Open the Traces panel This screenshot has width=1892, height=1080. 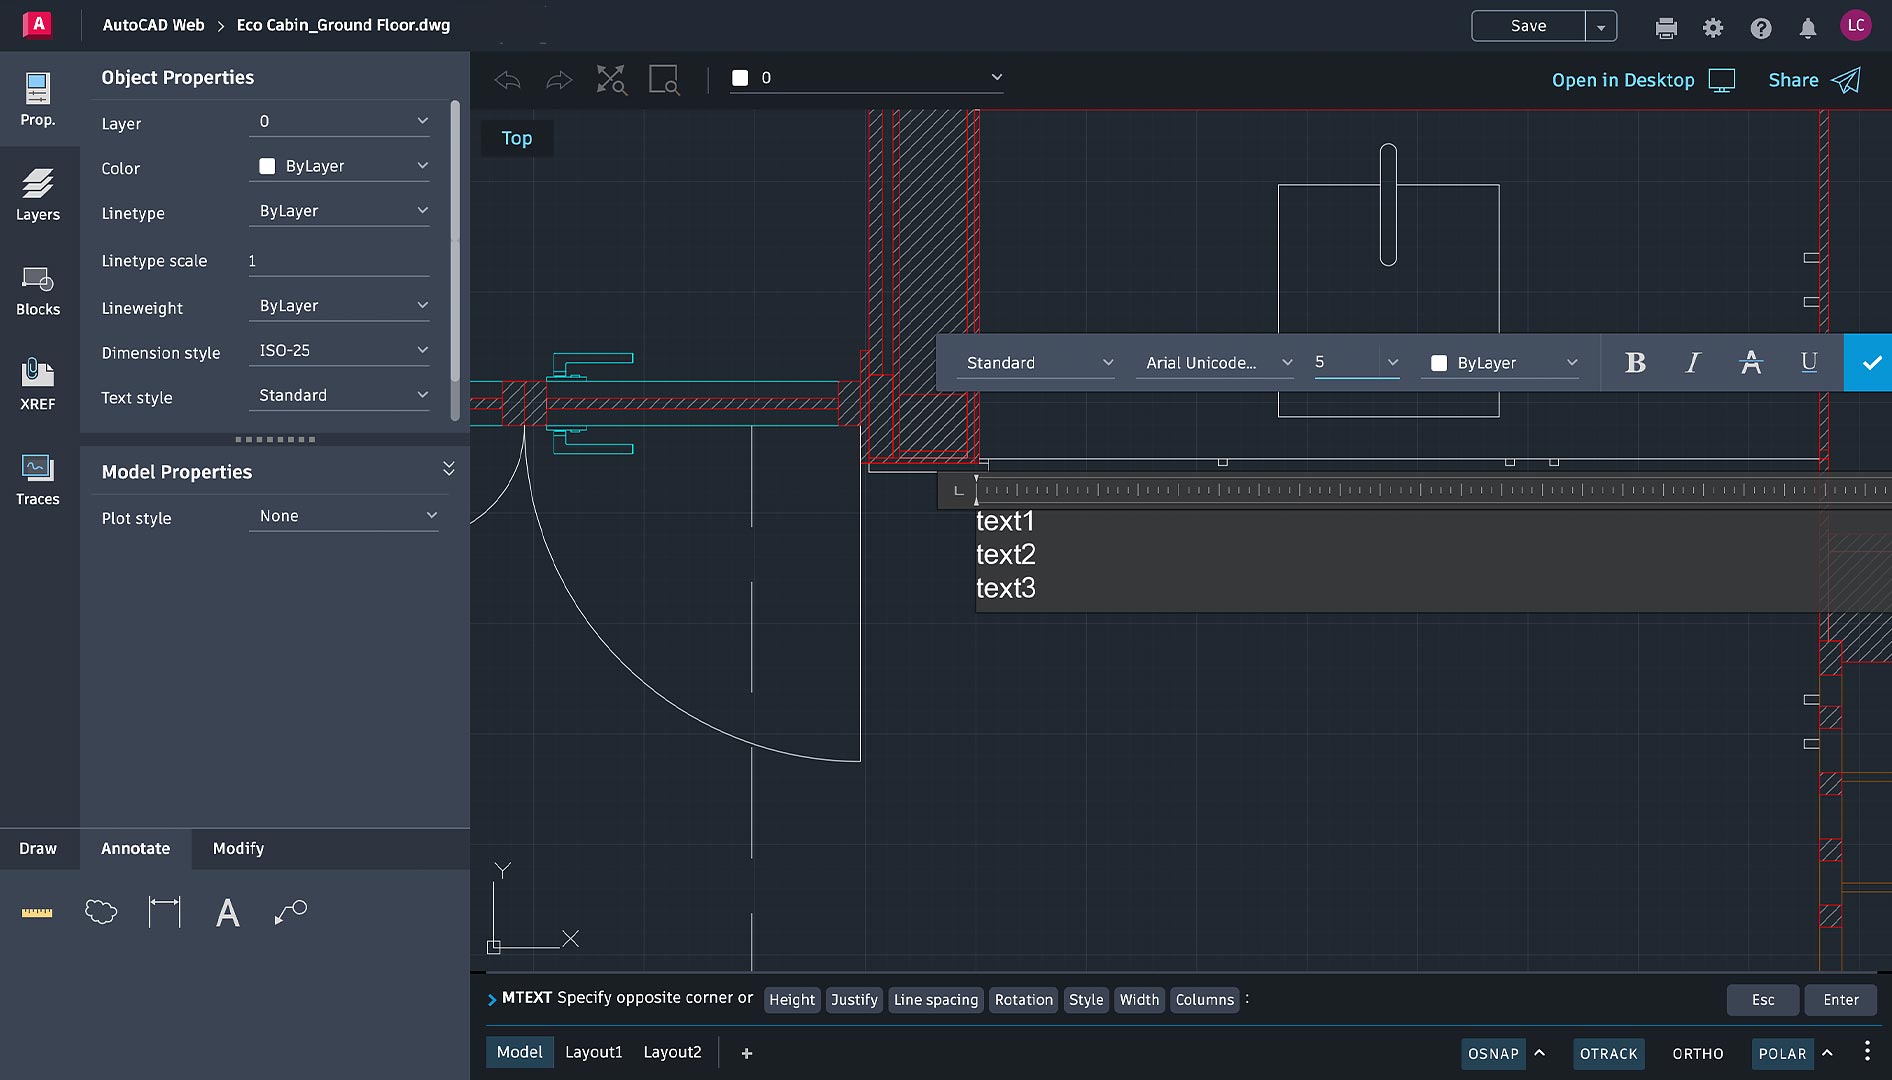click(x=38, y=479)
